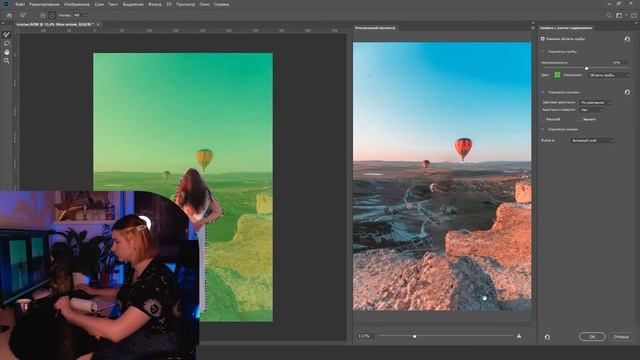
Task: Click the share icon at top right
Action: click(634, 15)
